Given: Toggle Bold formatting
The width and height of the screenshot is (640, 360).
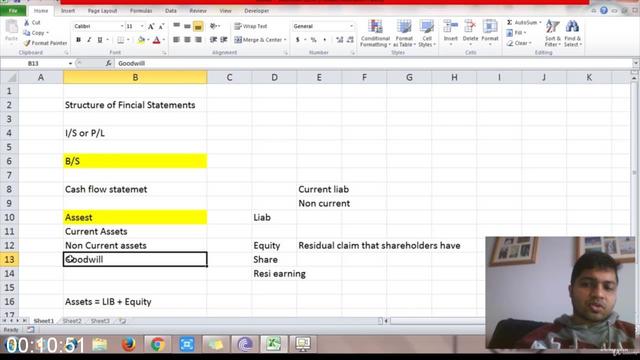Looking at the screenshot, I should tap(78, 40).
